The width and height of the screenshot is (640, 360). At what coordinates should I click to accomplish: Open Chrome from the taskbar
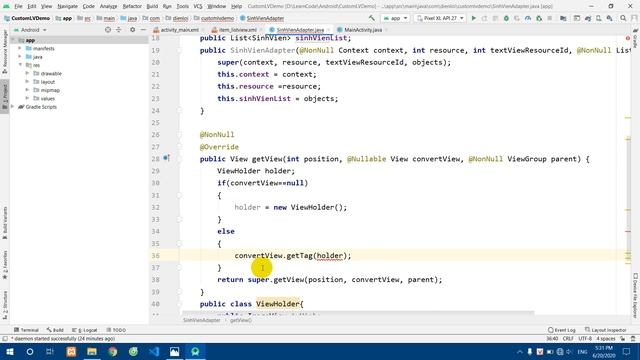pyautogui.click(x=113, y=351)
